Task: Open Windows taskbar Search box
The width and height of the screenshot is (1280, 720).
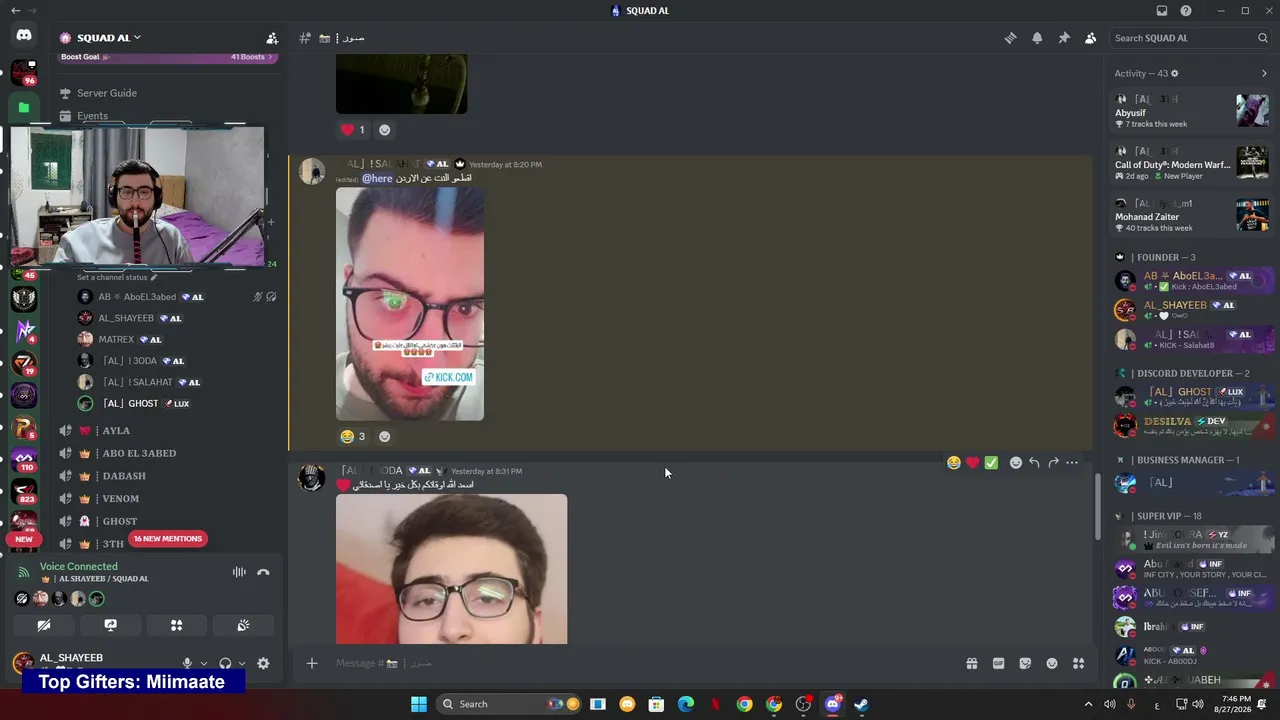Action: pos(508,704)
